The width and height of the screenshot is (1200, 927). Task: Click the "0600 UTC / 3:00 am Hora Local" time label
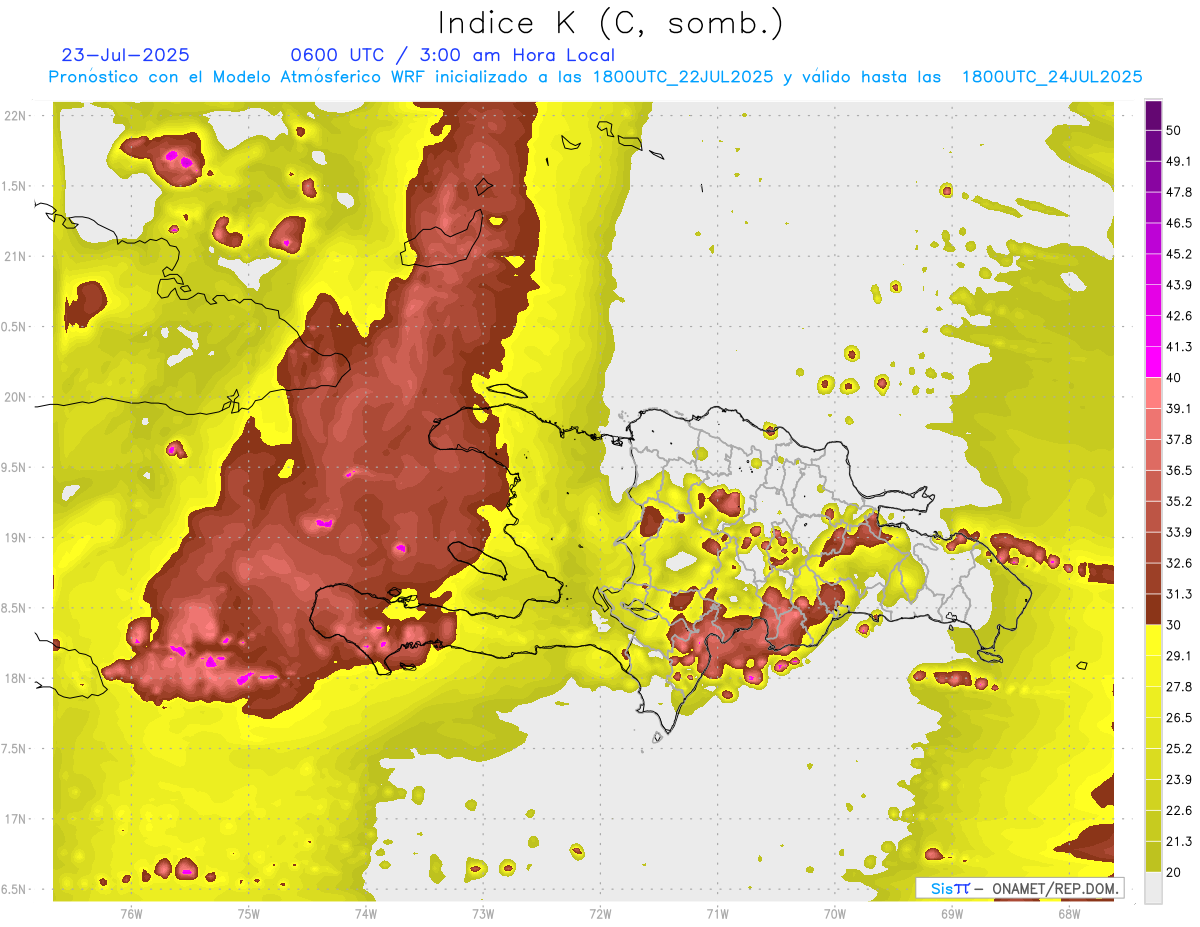tap(452, 55)
